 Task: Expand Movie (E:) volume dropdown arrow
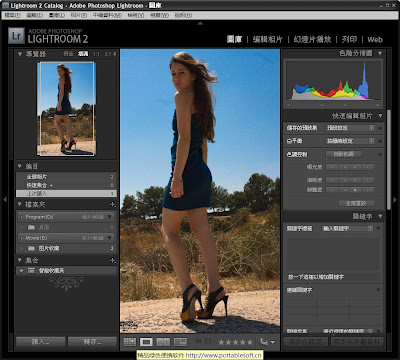pos(109,238)
